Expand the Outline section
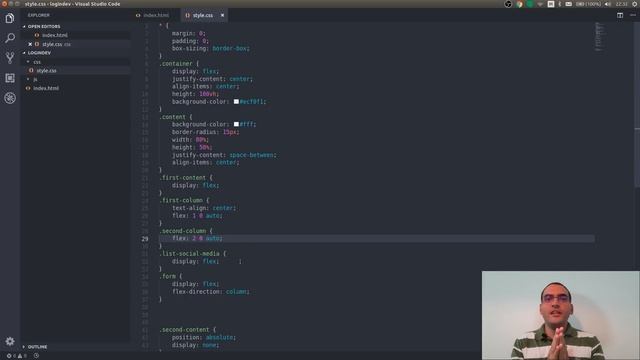This screenshot has width=640, height=360. coord(37,347)
